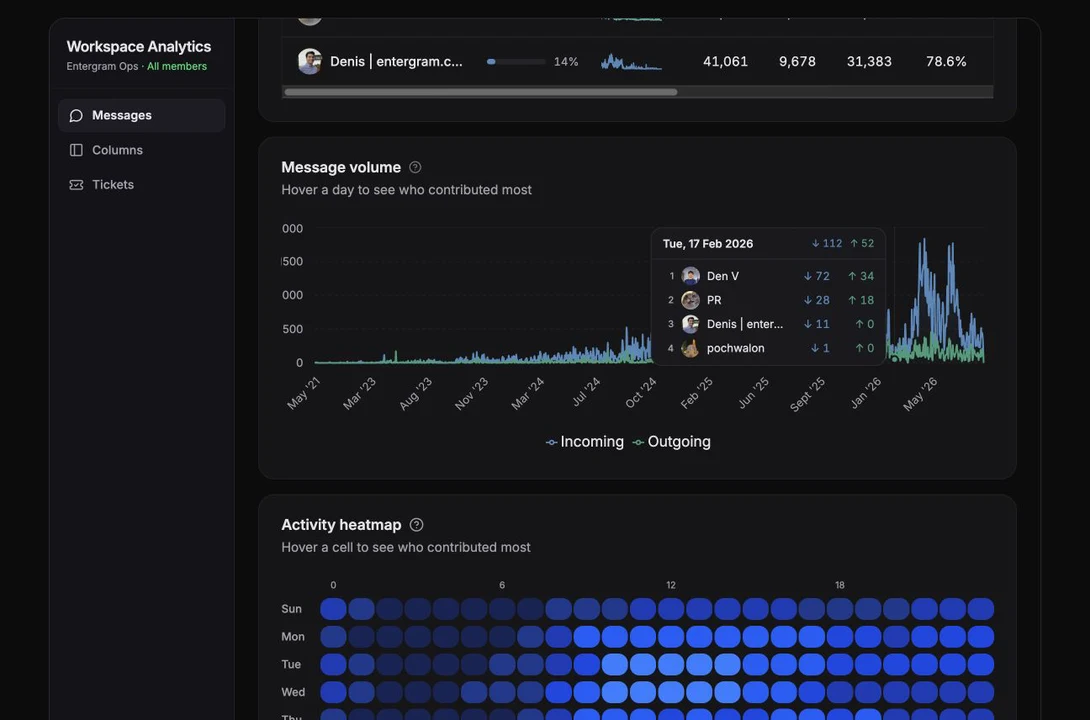Toggle the Incoming series in legend
Screen dimensions: 1090x720
click(x=585, y=442)
